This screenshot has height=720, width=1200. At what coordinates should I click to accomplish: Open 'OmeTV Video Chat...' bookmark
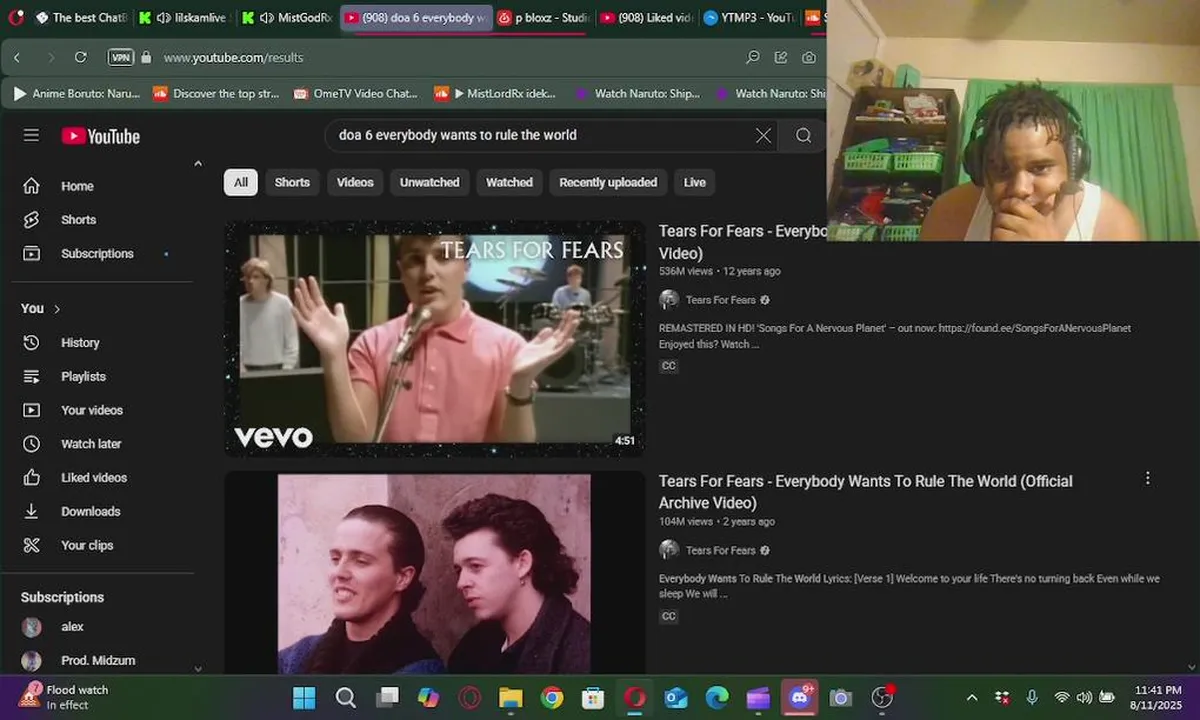356,94
